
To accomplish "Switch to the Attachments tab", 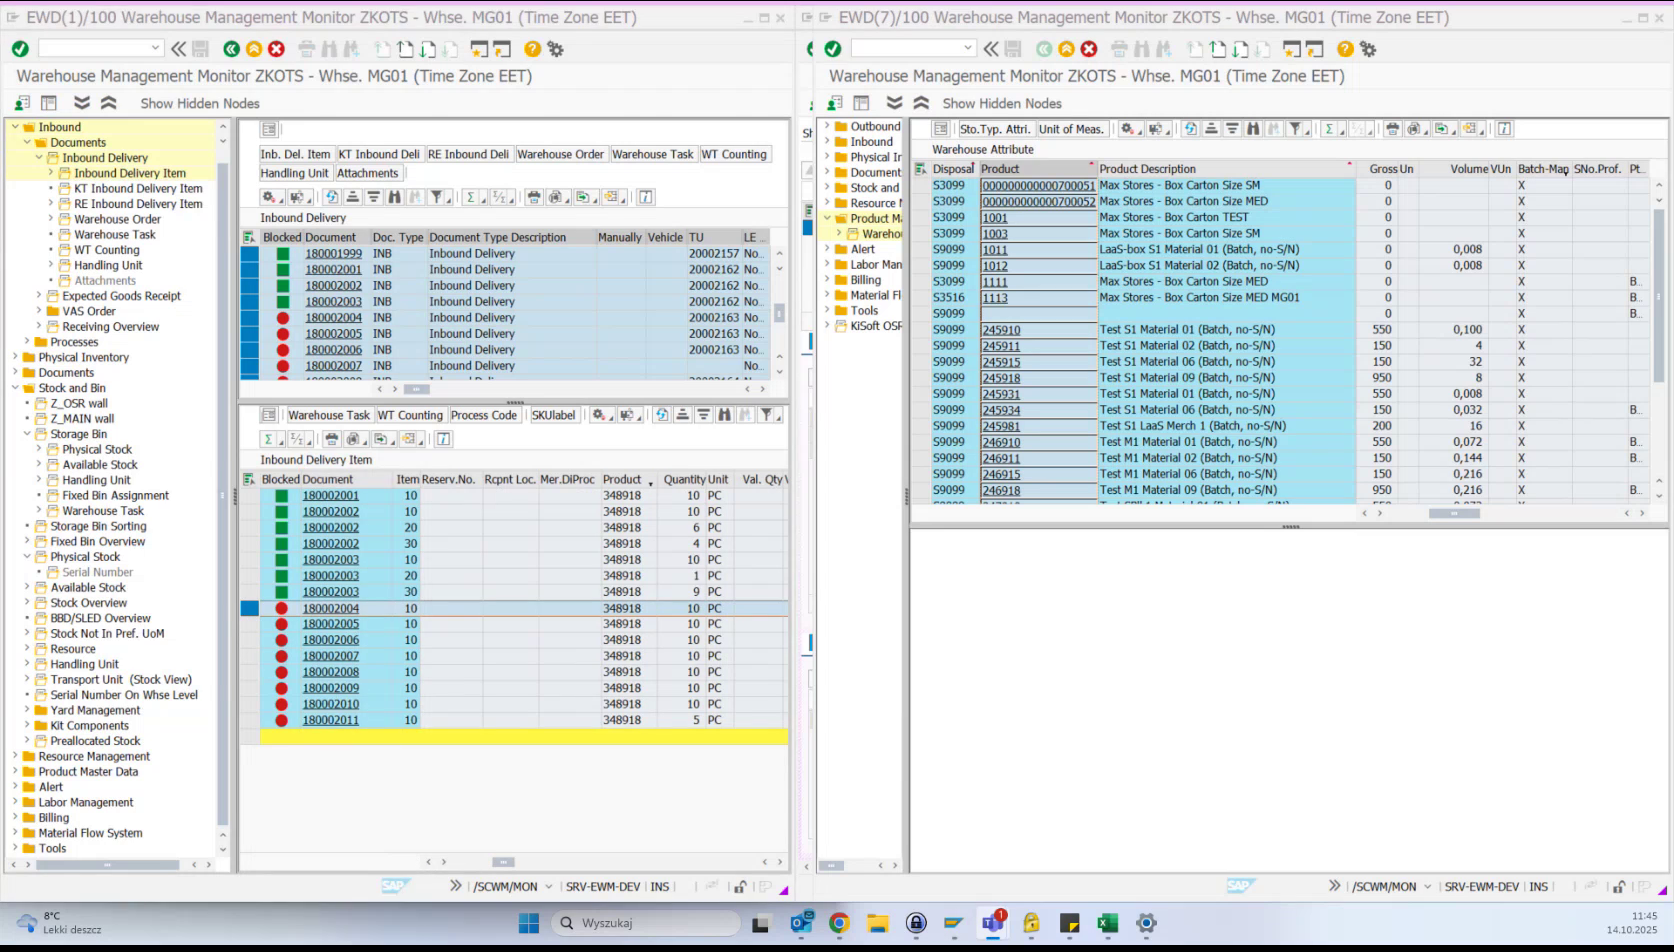I will coord(367,172).
